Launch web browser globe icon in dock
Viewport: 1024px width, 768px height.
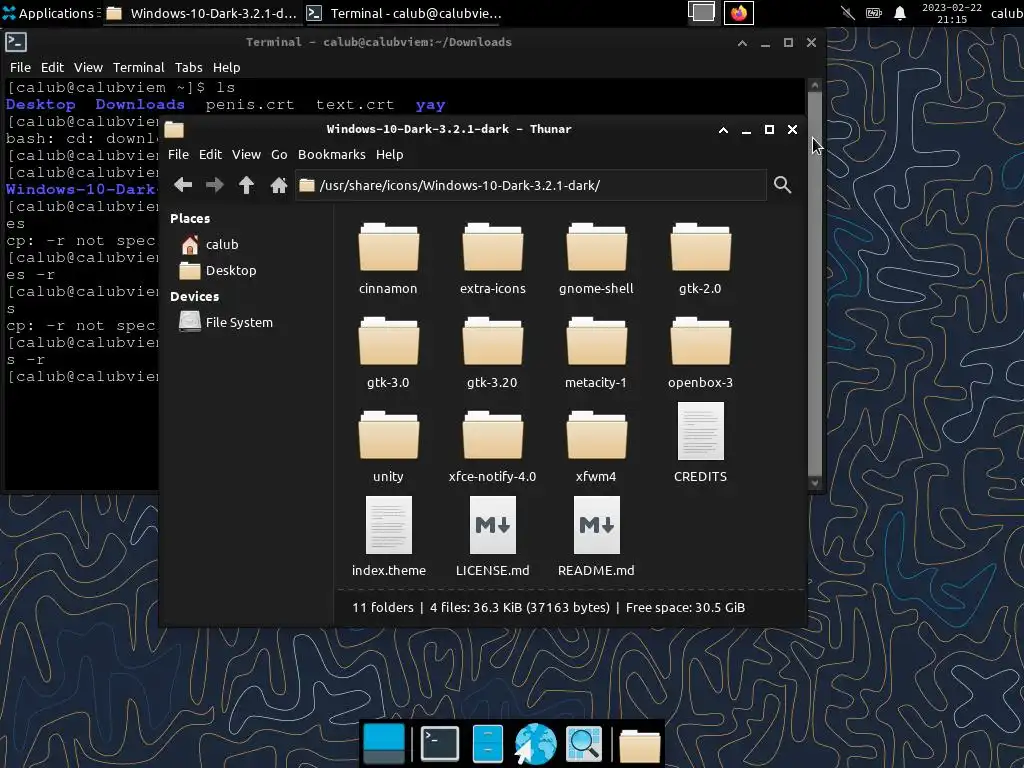coord(536,744)
